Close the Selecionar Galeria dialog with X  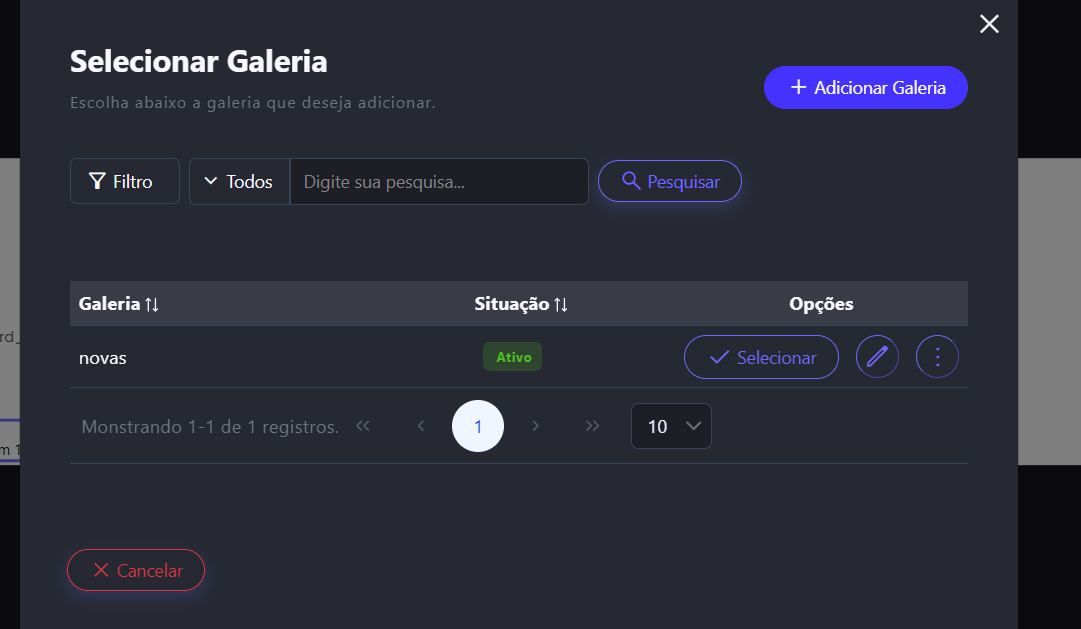(x=989, y=24)
